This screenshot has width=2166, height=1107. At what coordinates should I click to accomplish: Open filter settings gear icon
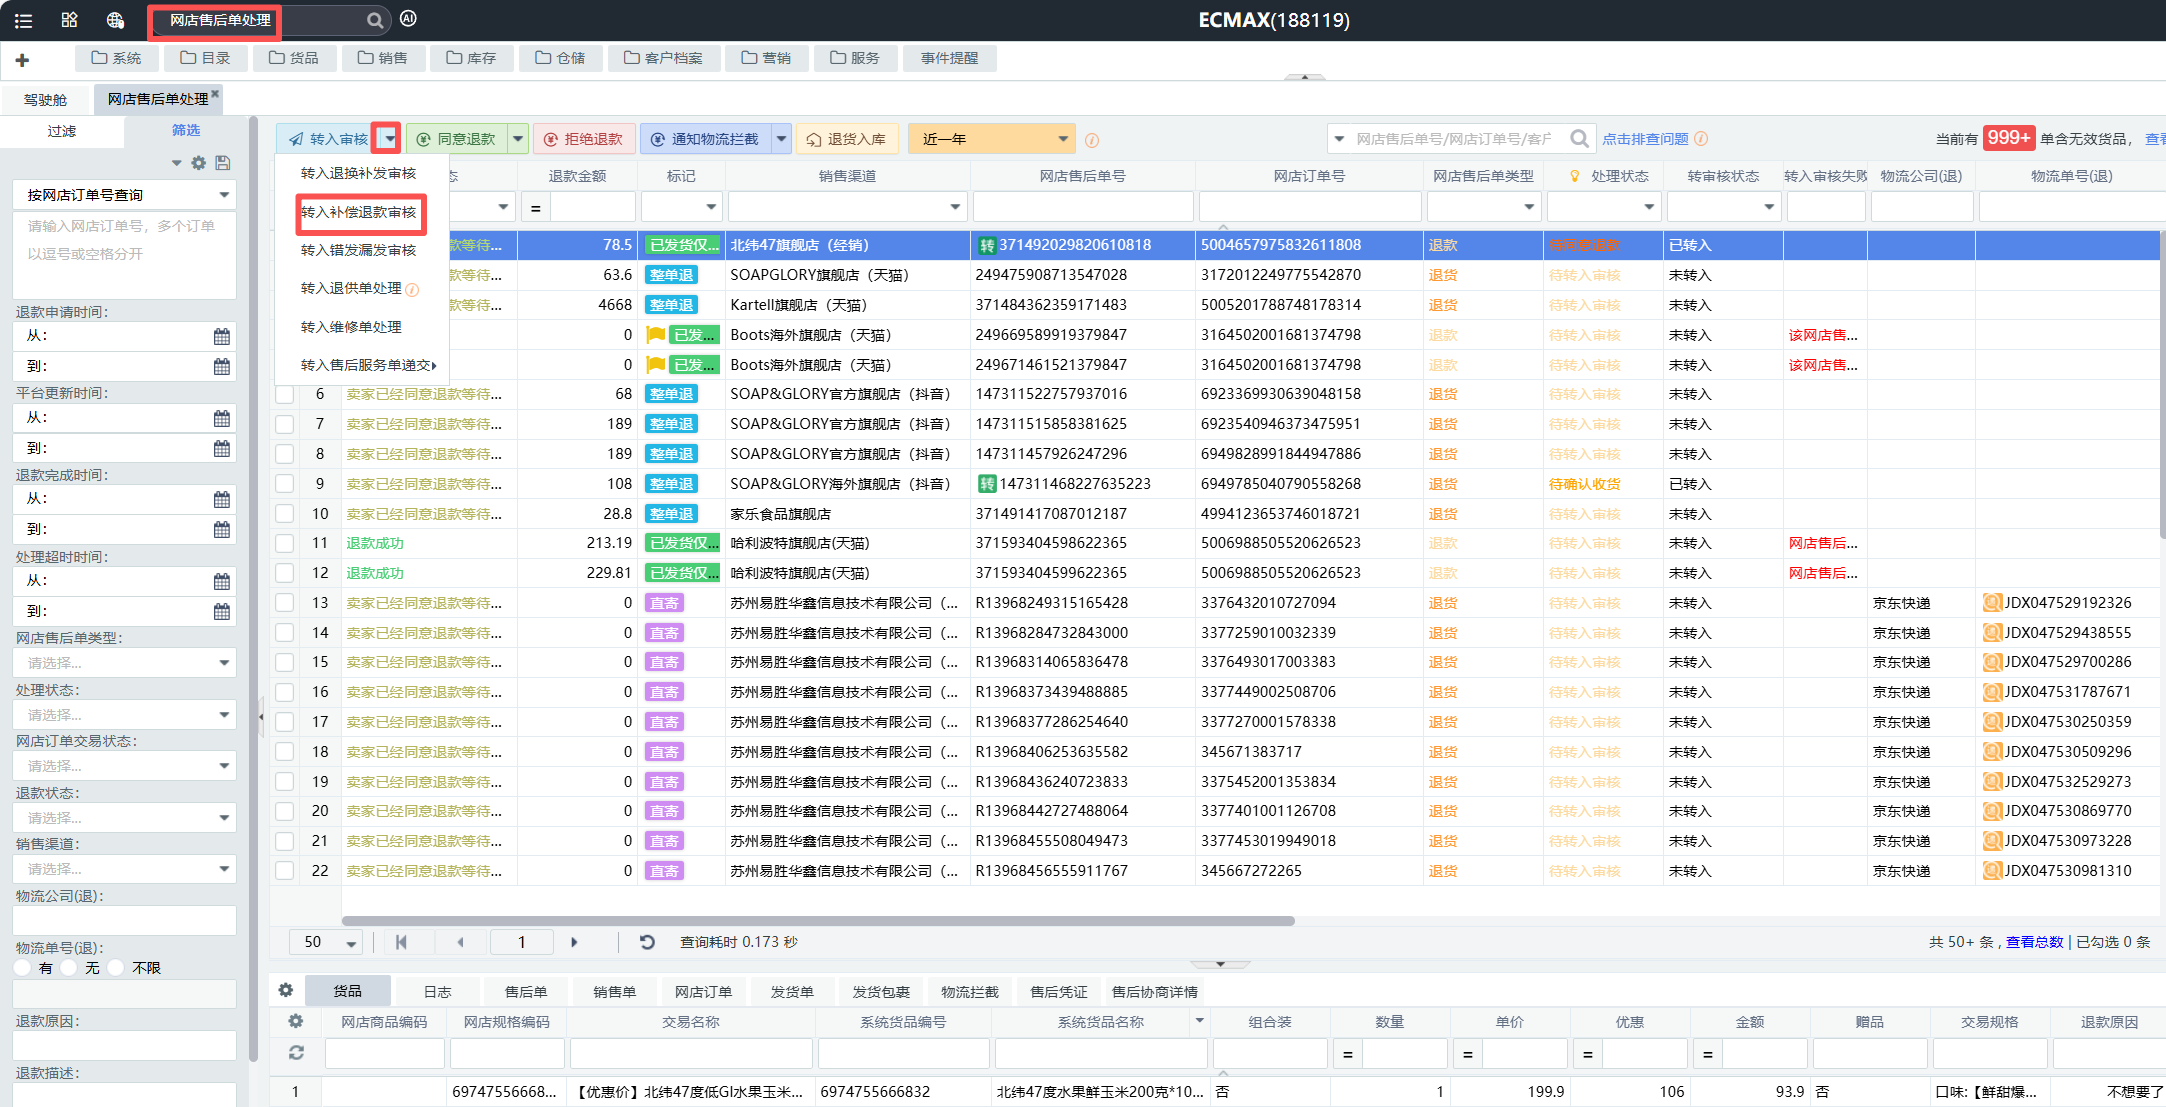coord(199,163)
